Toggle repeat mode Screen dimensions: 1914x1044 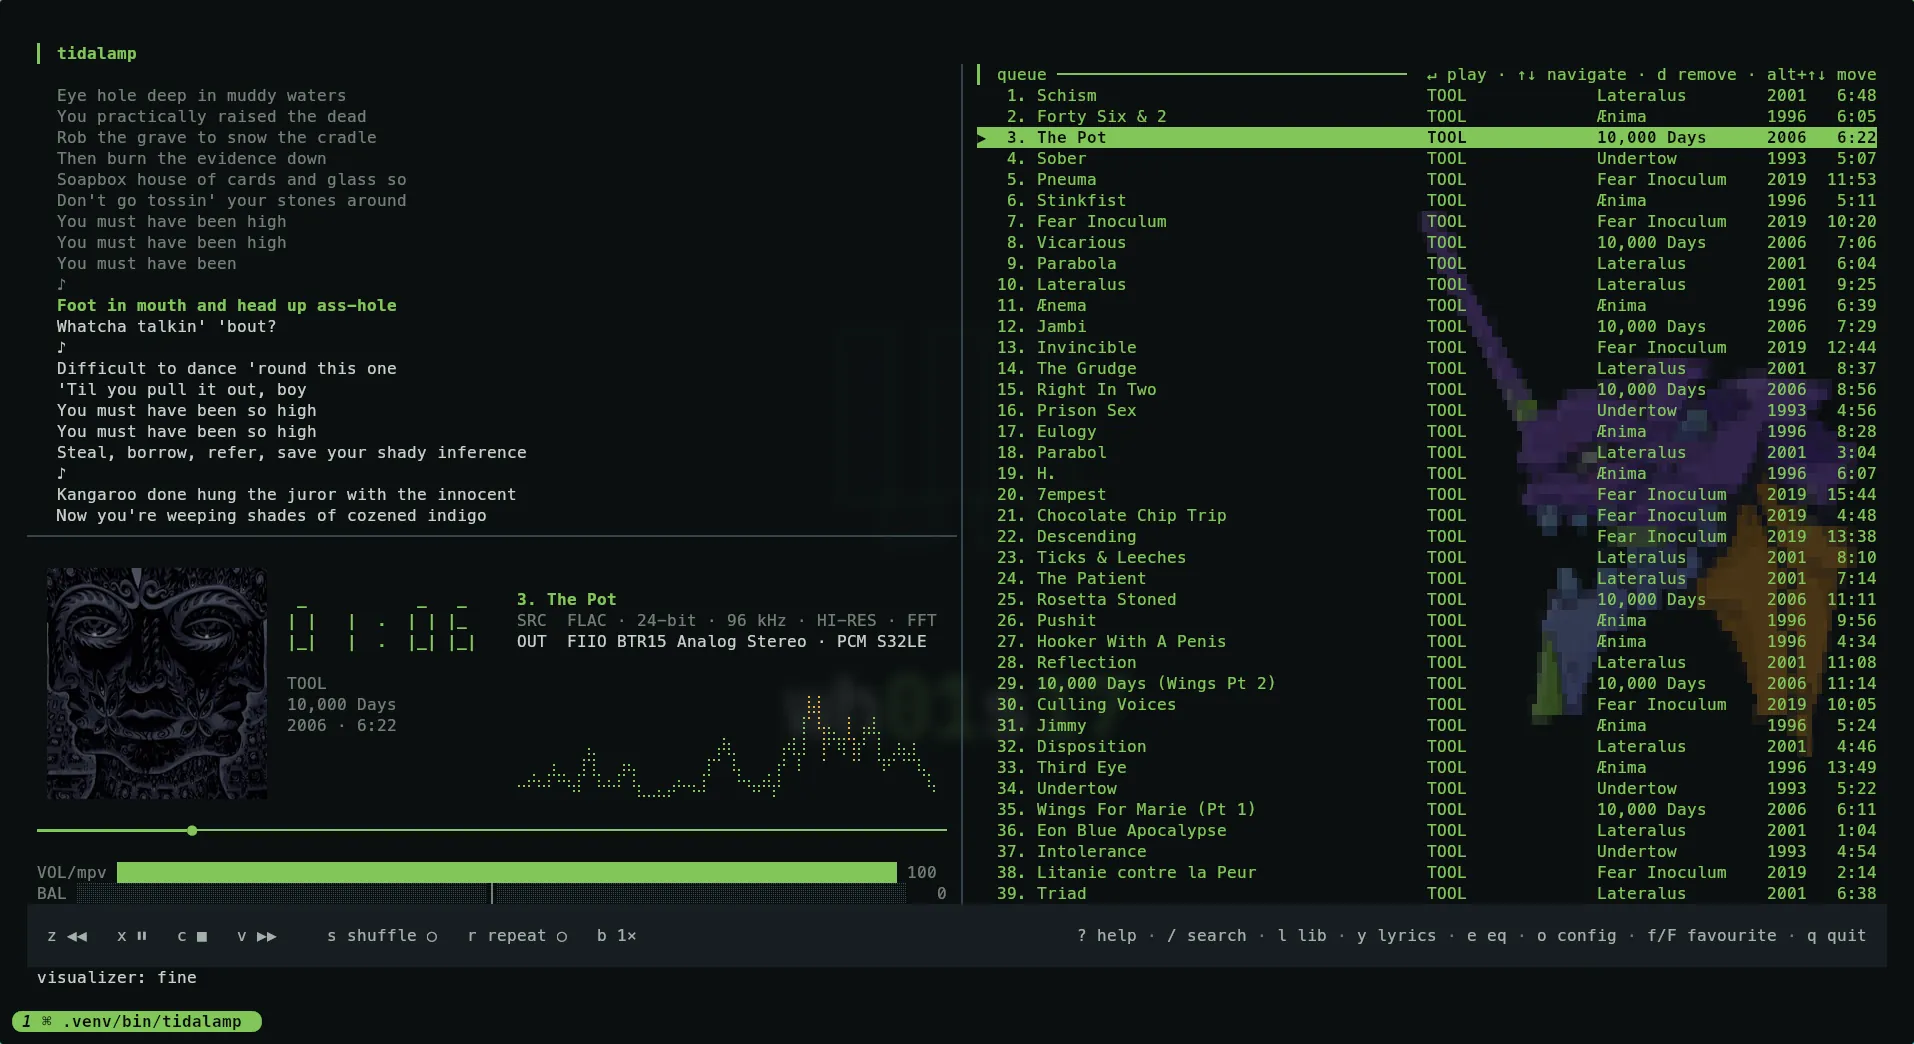point(517,936)
